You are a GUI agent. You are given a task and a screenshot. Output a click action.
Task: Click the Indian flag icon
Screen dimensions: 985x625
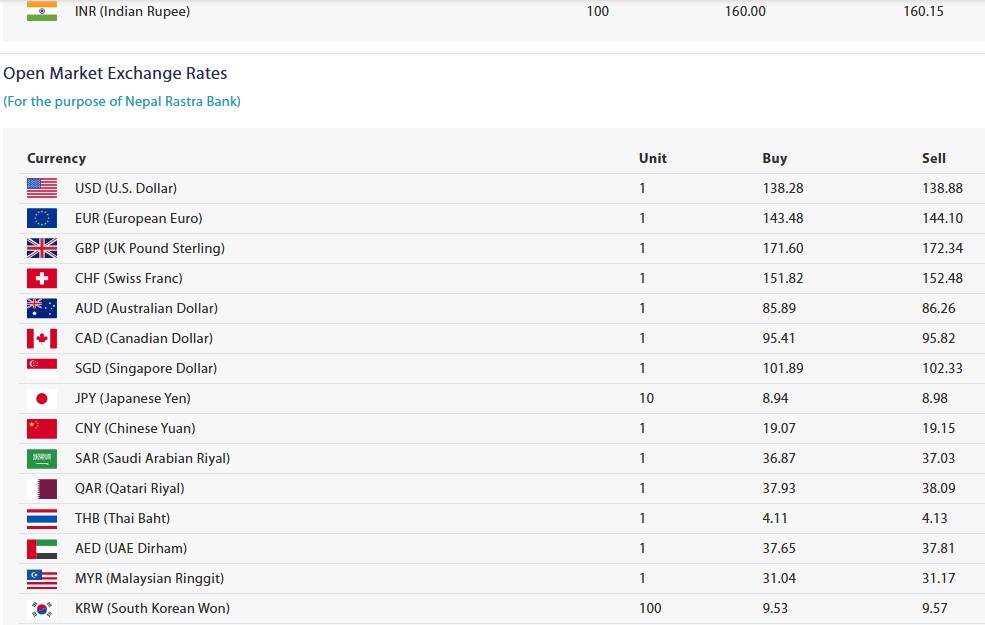[42, 12]
